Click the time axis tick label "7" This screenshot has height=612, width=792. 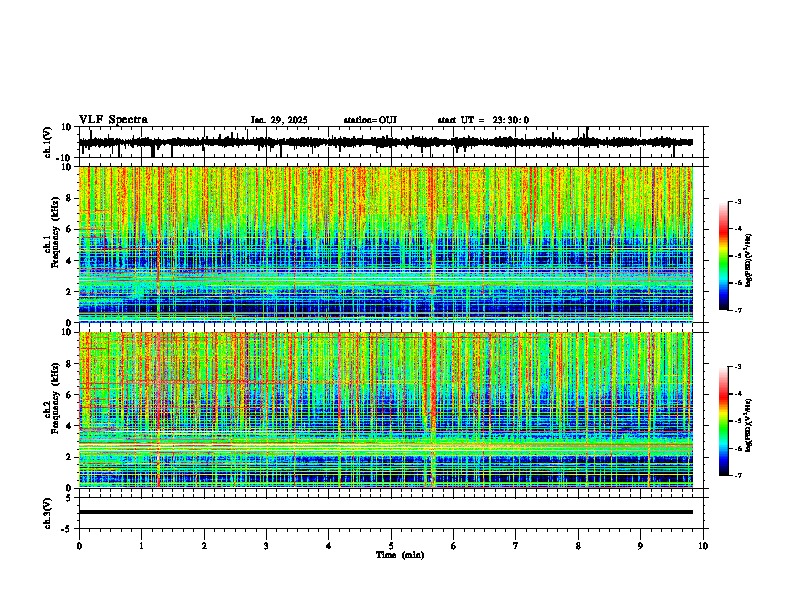click(x=516, y=546)
